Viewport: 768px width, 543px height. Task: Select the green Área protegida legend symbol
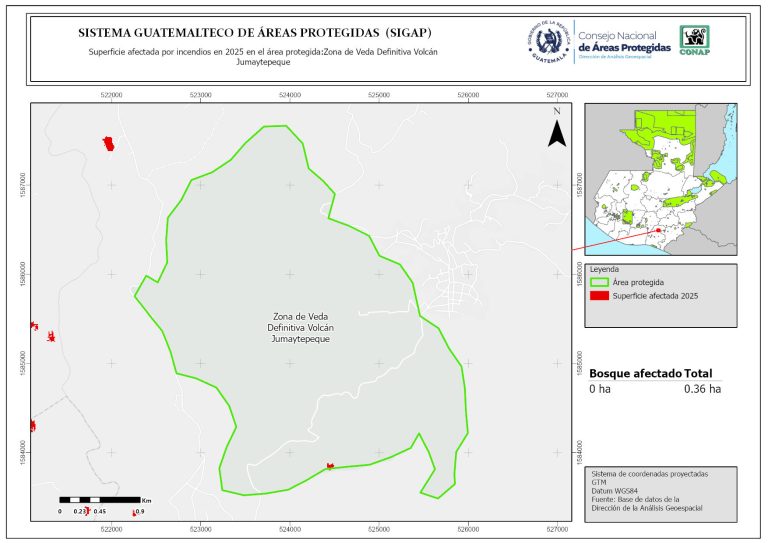click(x=600, y=283)
